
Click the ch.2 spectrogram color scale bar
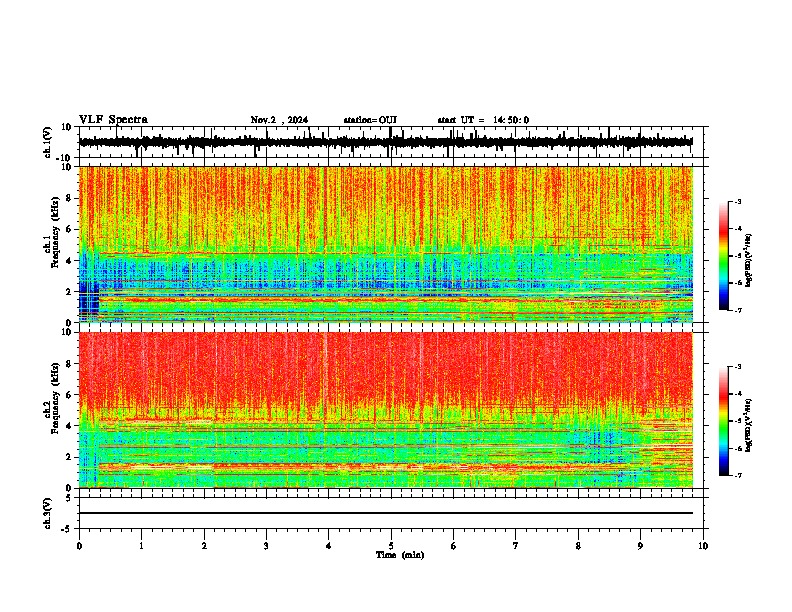[723, 421]
